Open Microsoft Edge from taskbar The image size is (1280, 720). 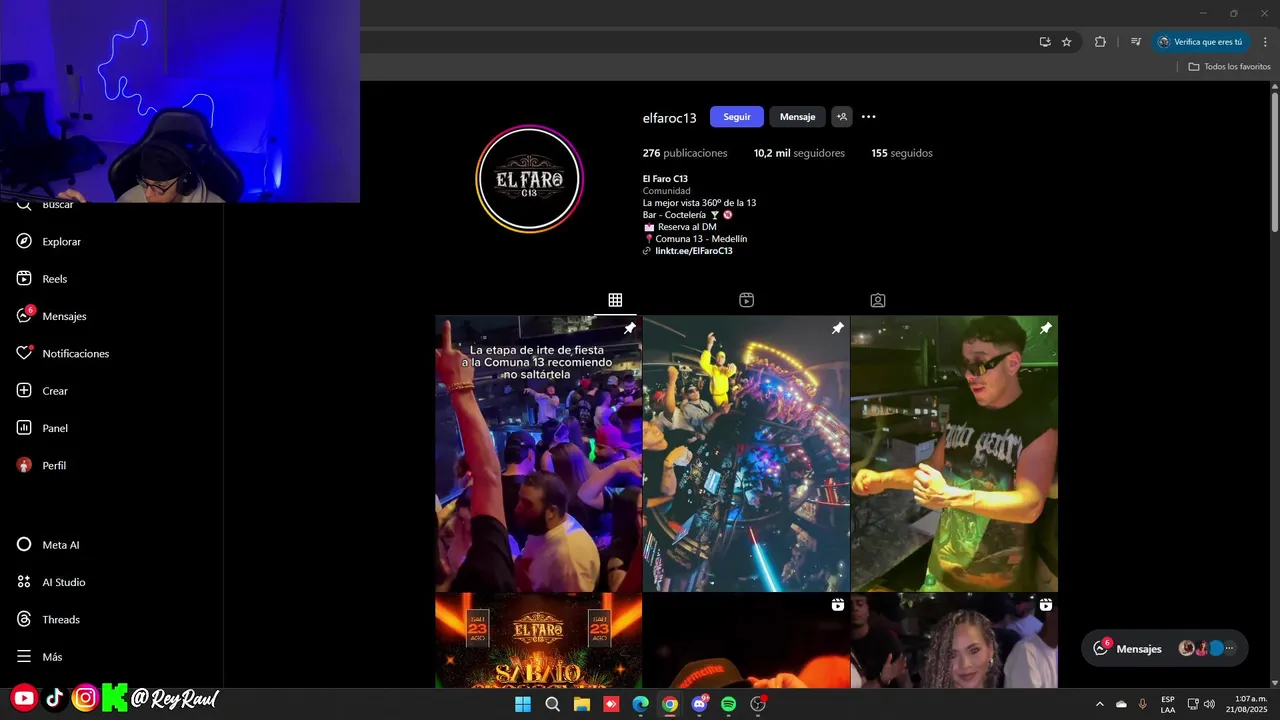(641, 704)
